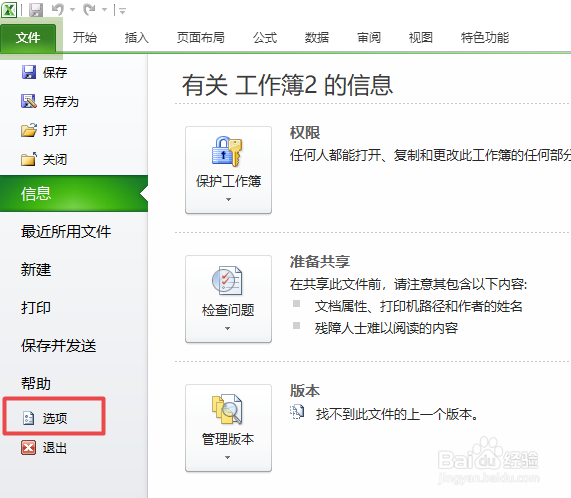
Task: Select the 信息 menu section
Action: tap(74, 193)
